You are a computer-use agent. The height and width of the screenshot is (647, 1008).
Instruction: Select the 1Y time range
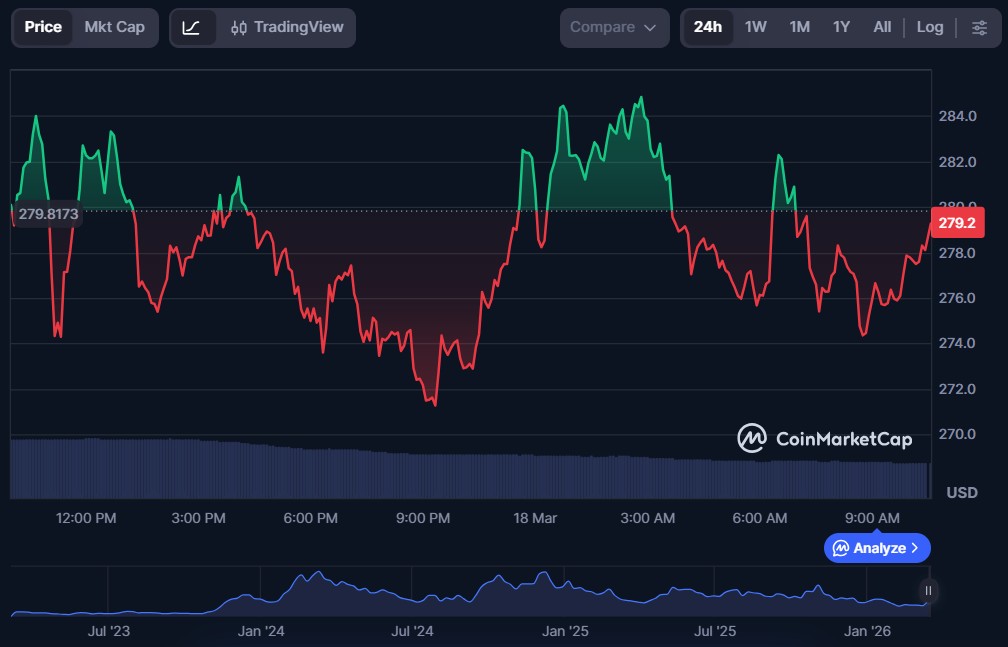click(841, 27)
